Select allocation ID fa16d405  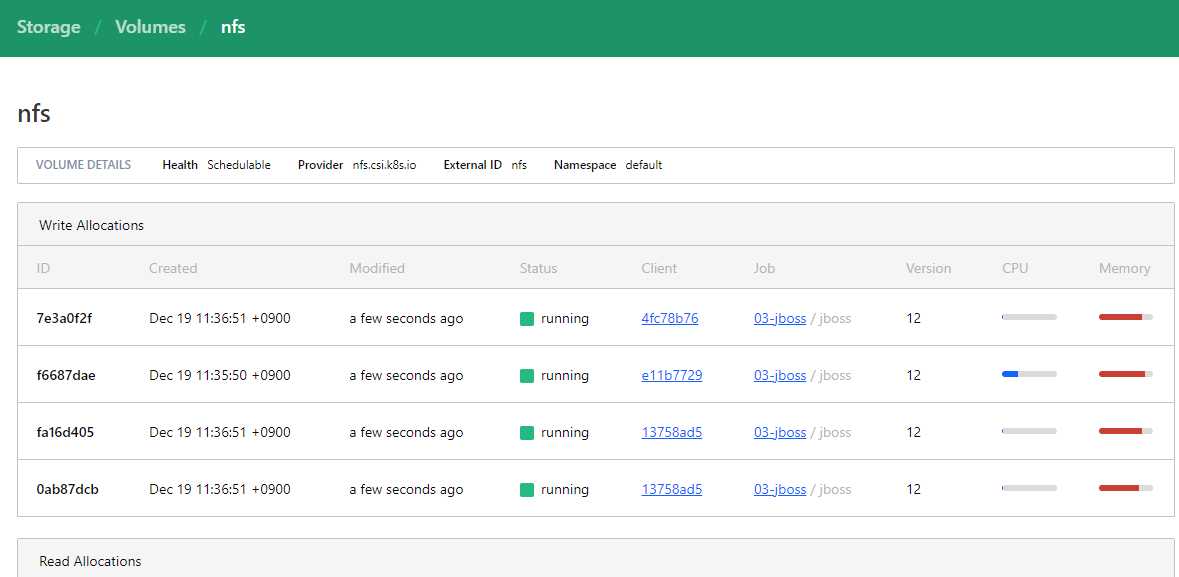66,433
